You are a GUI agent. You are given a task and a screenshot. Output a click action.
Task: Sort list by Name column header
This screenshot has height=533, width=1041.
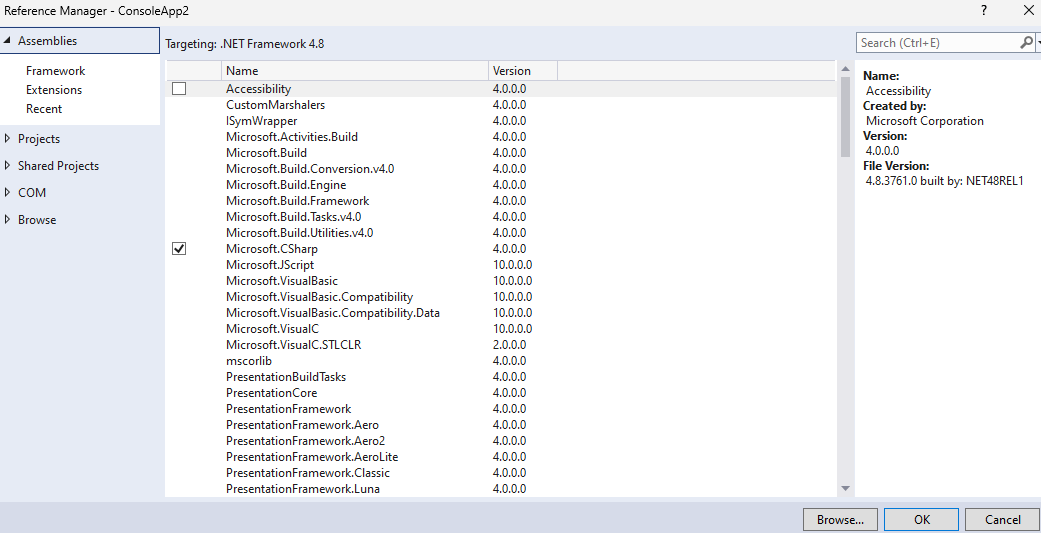[355, 70]
